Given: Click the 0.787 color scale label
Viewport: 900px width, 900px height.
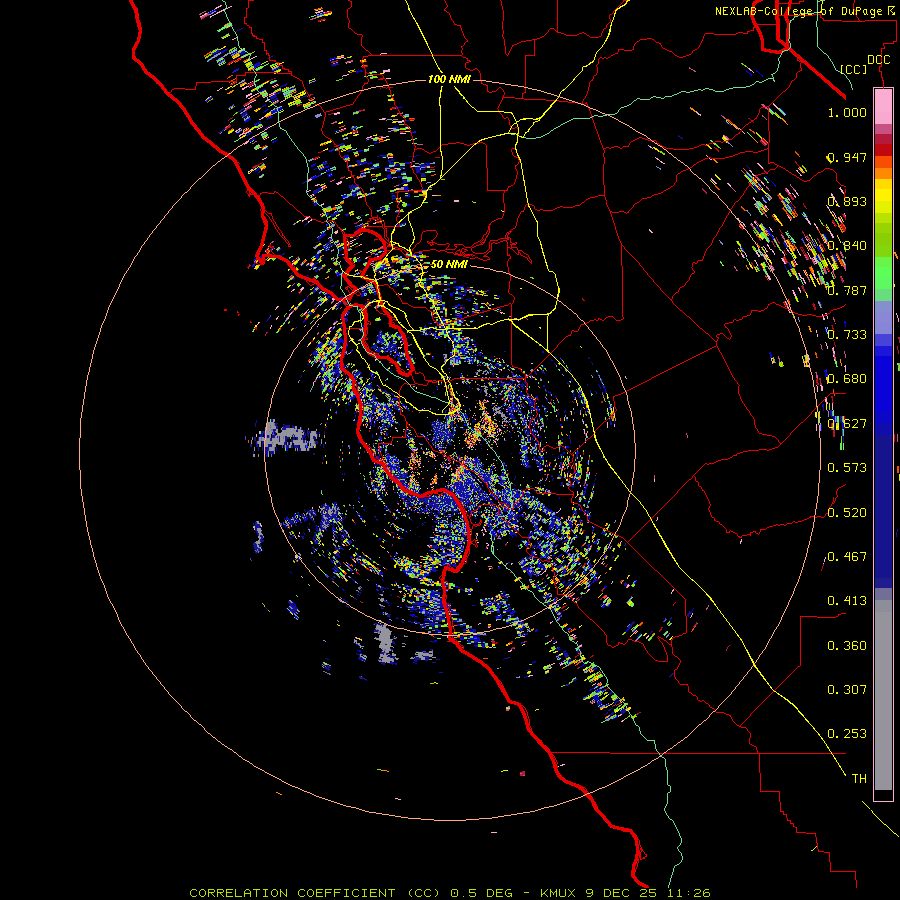Looking at the screenshot, I should tap(847, 290).
